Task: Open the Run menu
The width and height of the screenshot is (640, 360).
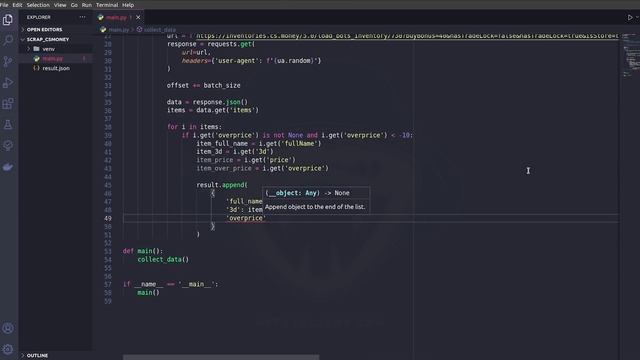Action: point(87,5)
